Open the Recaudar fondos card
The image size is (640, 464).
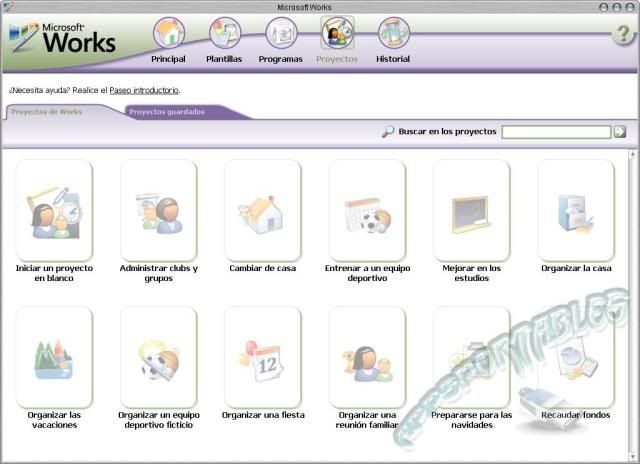click(x=576, y=357)
